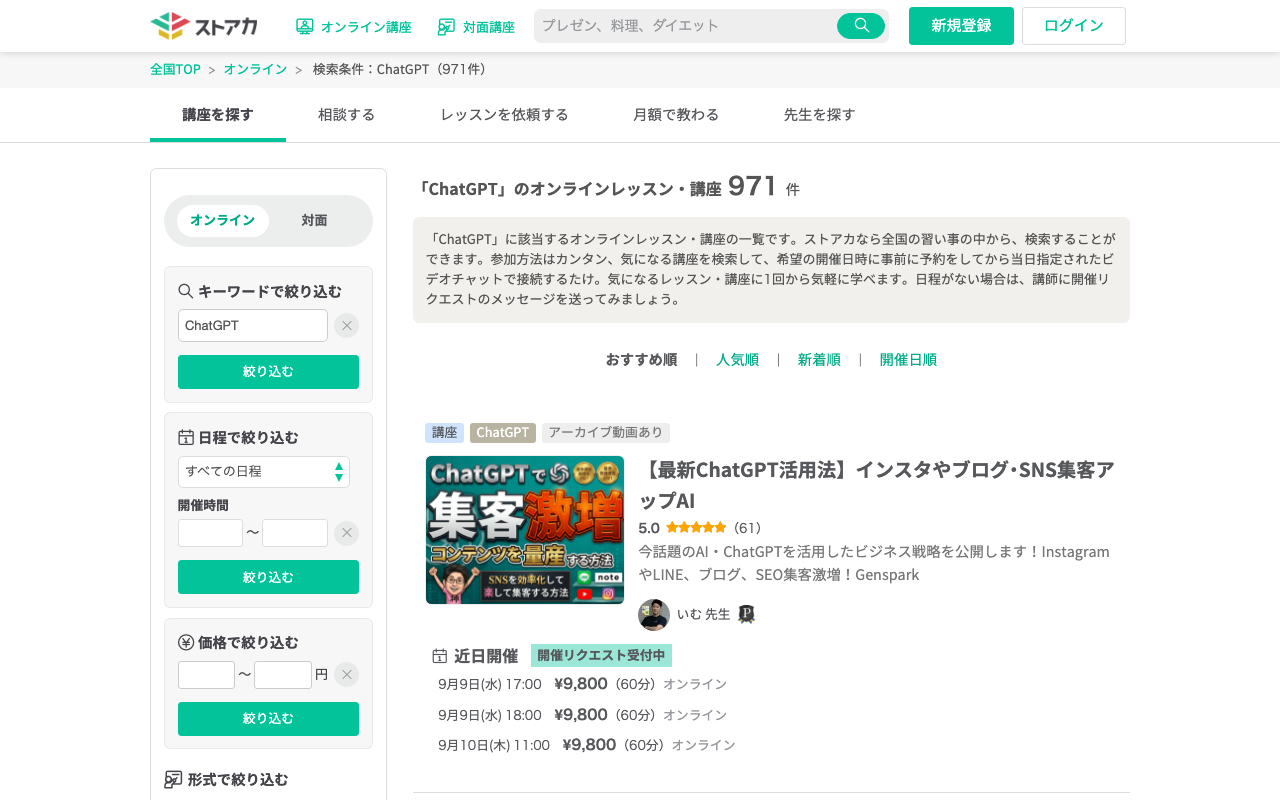This screenshot has width=1280, height=800.
Task: Click the platinum badge next to いむ先生
Action: pyautogui.click(x=746, y=615)
